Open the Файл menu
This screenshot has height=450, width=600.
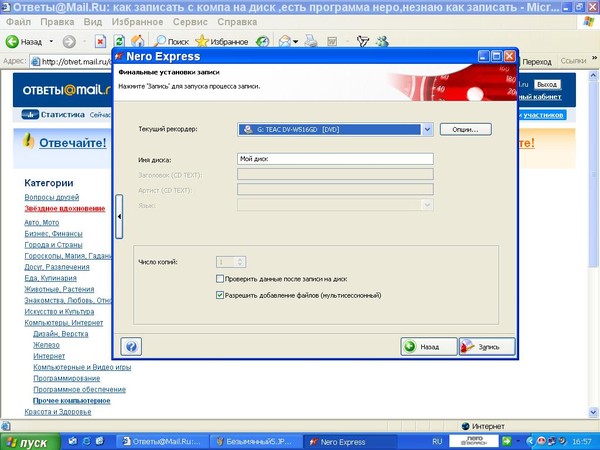coord(18,22)
